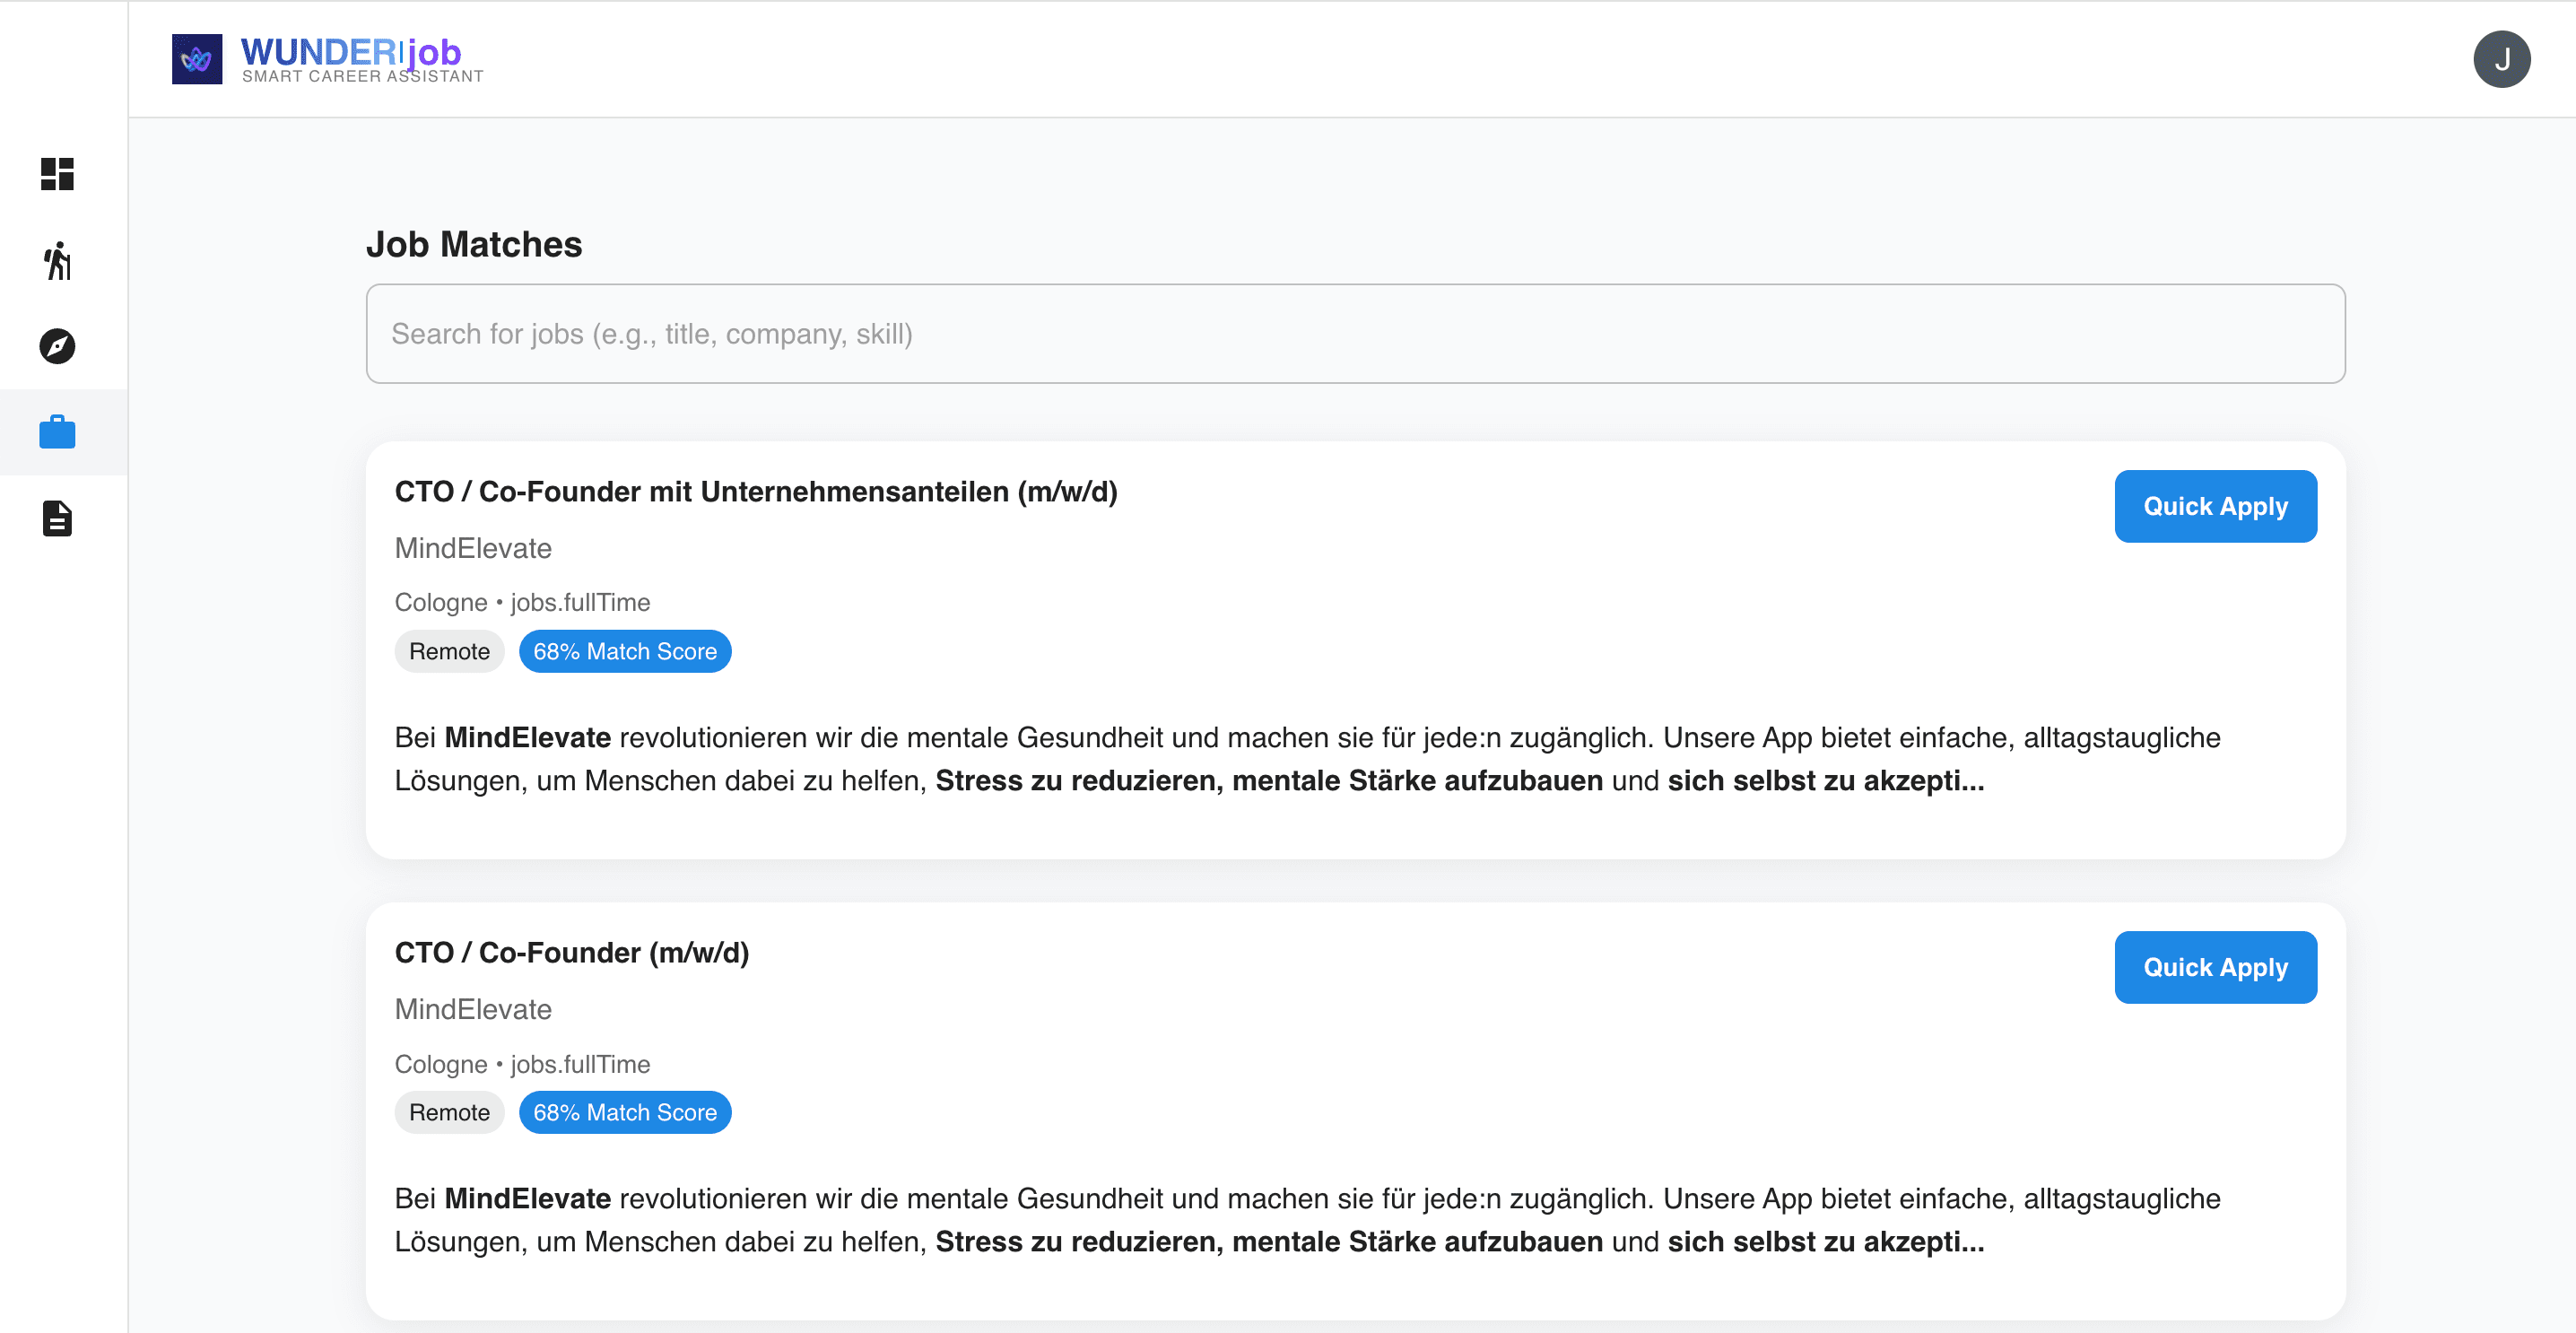Viewport: 2576px width, 1333px height.
Task: Open the document/resume icon in sidebar
Action: pos(57,518)
